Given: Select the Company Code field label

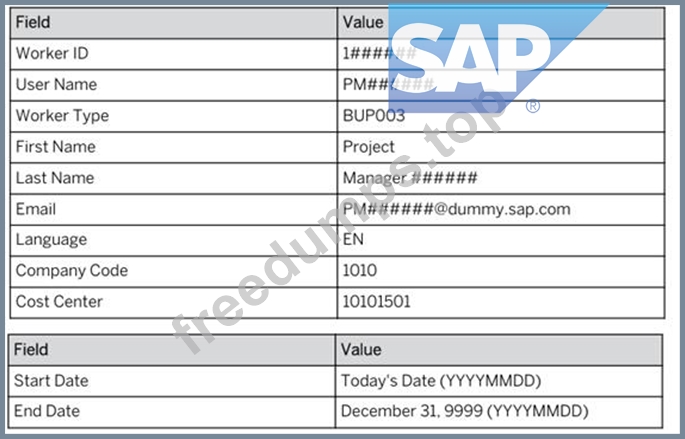Looking at the screenshot, I should click(72, 271).
